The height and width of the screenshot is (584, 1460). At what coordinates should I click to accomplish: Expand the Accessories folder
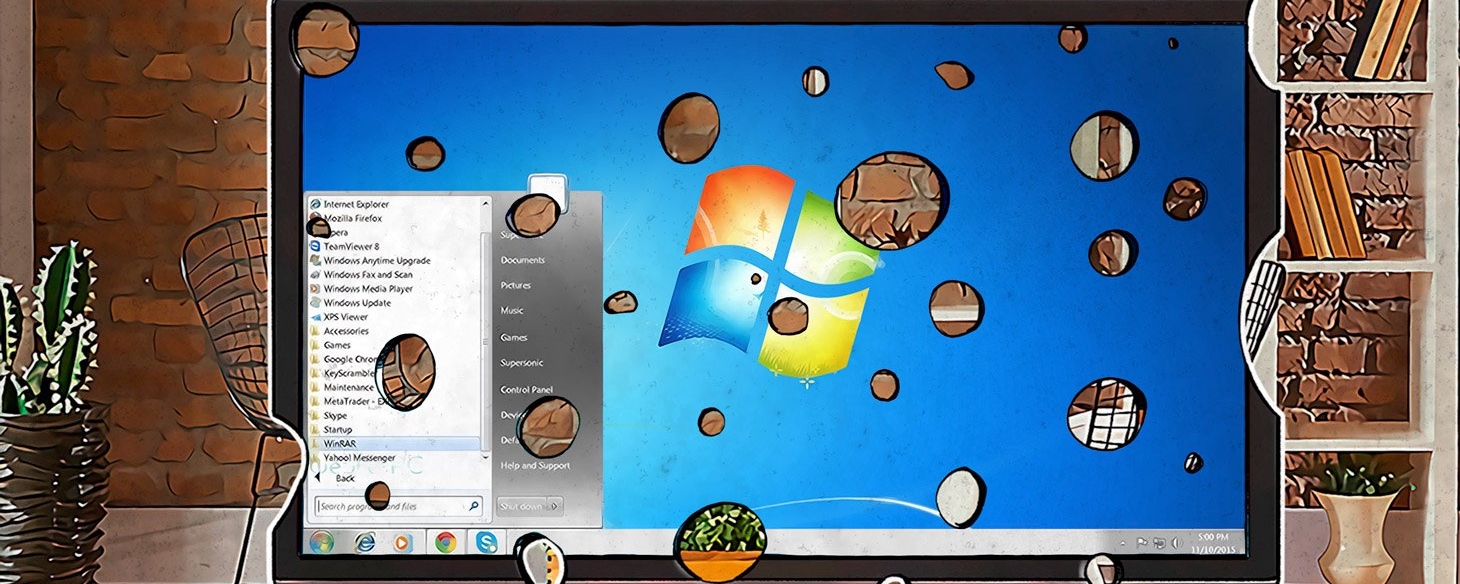point(346,331)
